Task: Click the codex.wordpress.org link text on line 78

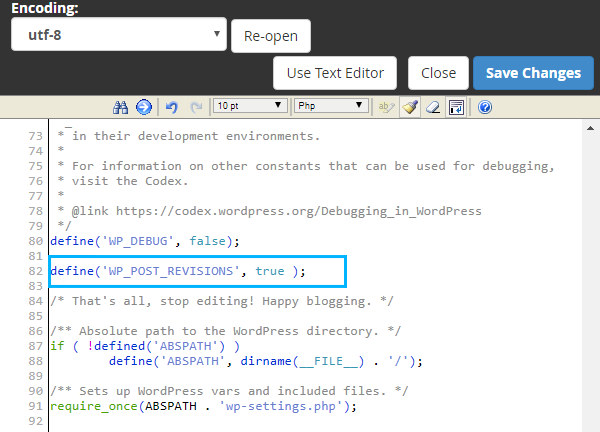Action: (x=298, y=211)
